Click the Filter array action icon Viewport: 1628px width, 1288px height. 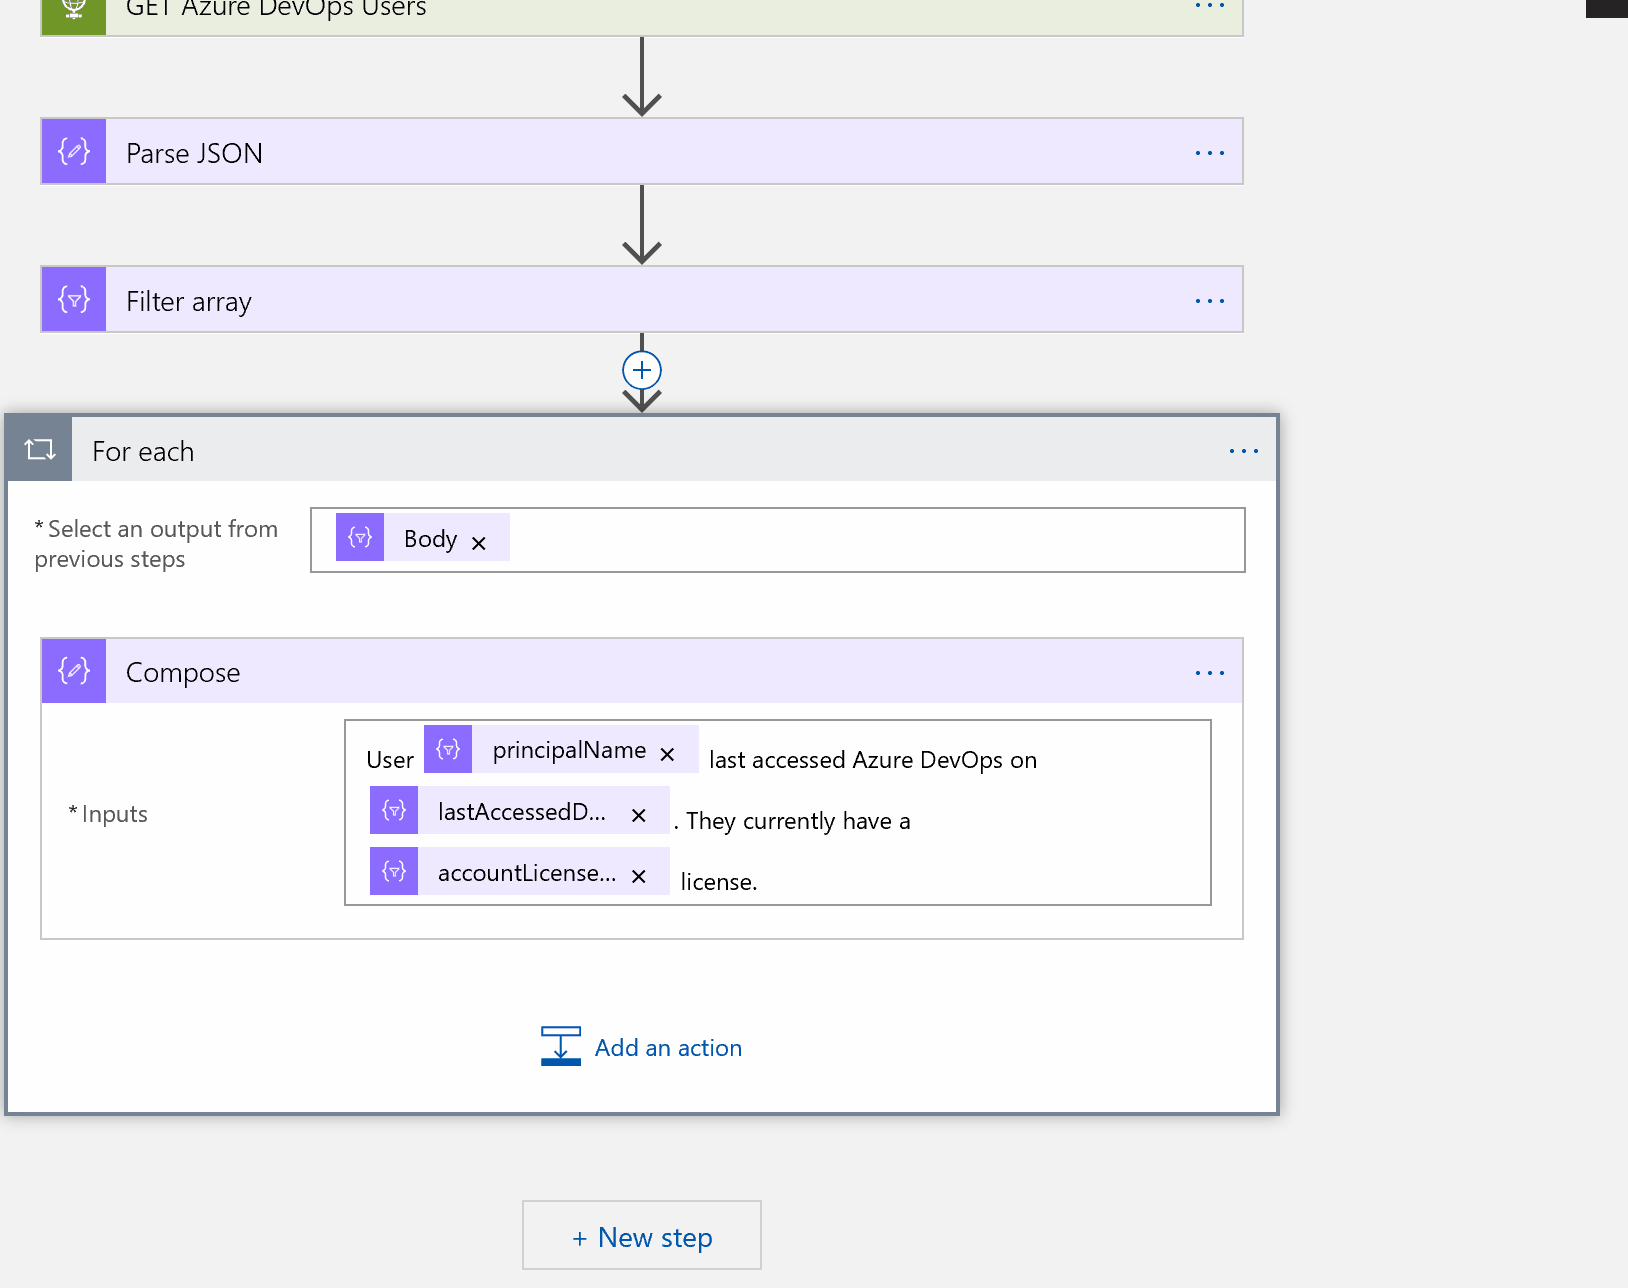[x=74, y=300]
